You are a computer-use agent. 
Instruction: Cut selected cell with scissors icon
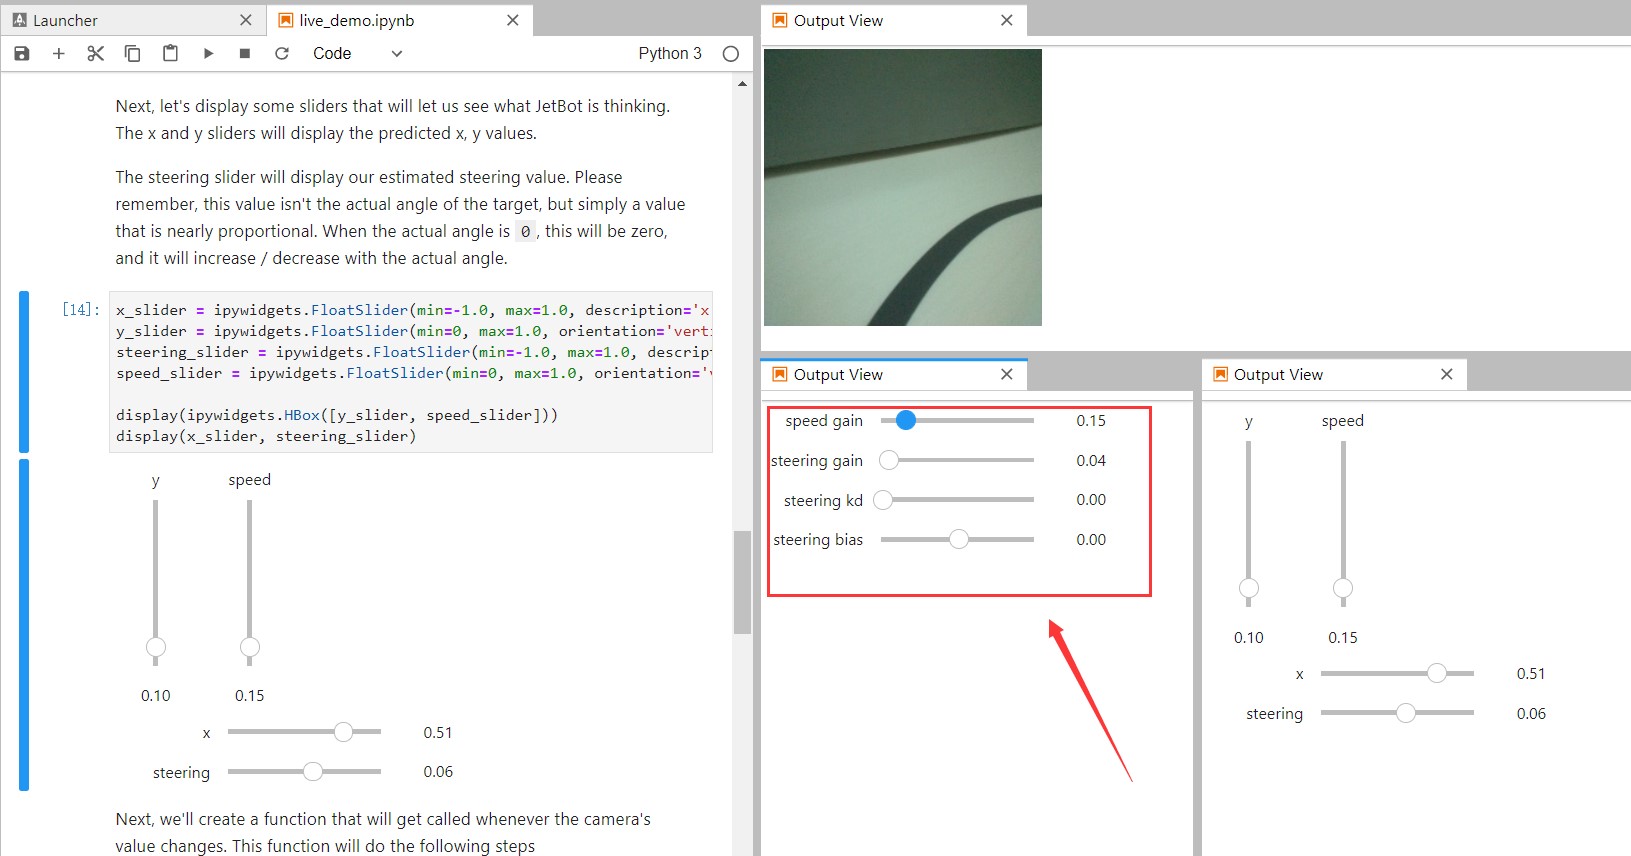click(96, 53)
